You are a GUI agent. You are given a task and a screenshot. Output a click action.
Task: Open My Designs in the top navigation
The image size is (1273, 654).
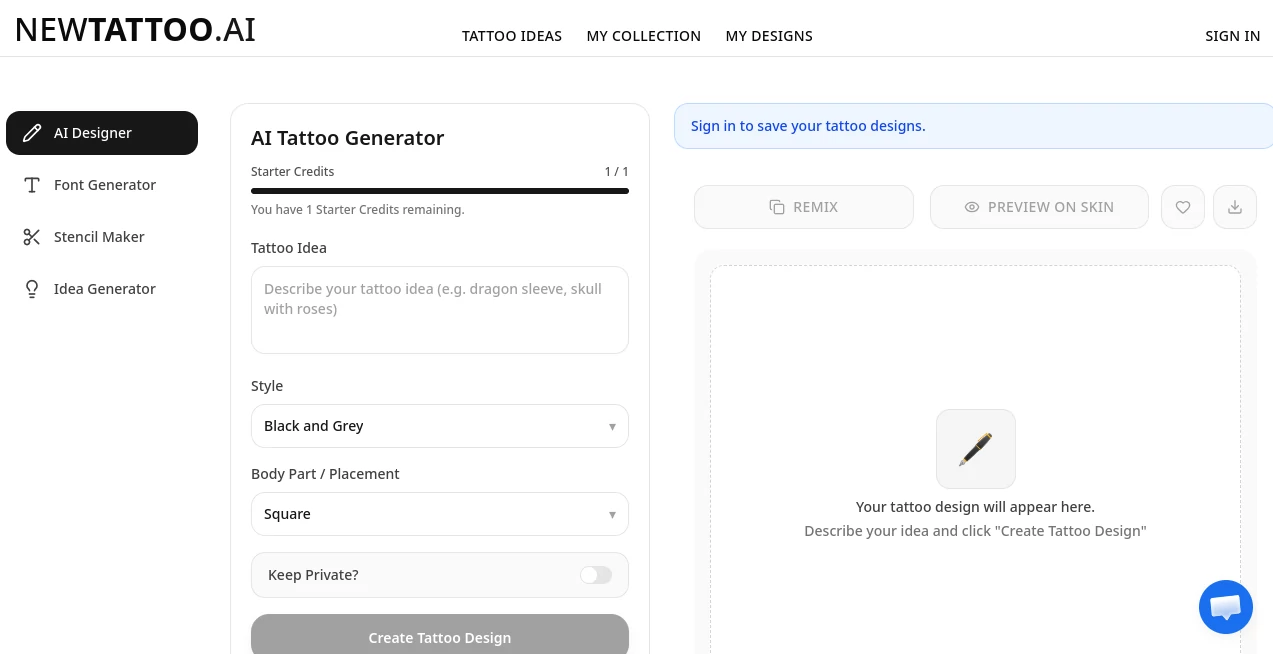point(769,36)
